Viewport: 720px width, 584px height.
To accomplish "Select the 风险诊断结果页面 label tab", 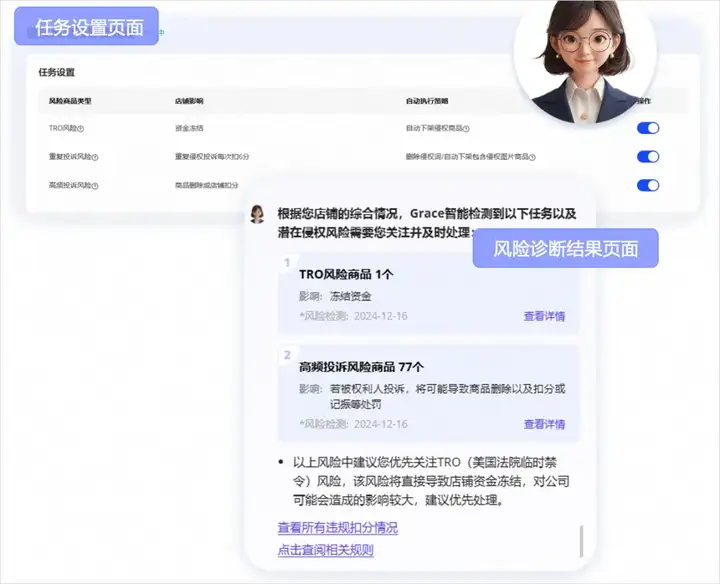I will tap(566, 248).
